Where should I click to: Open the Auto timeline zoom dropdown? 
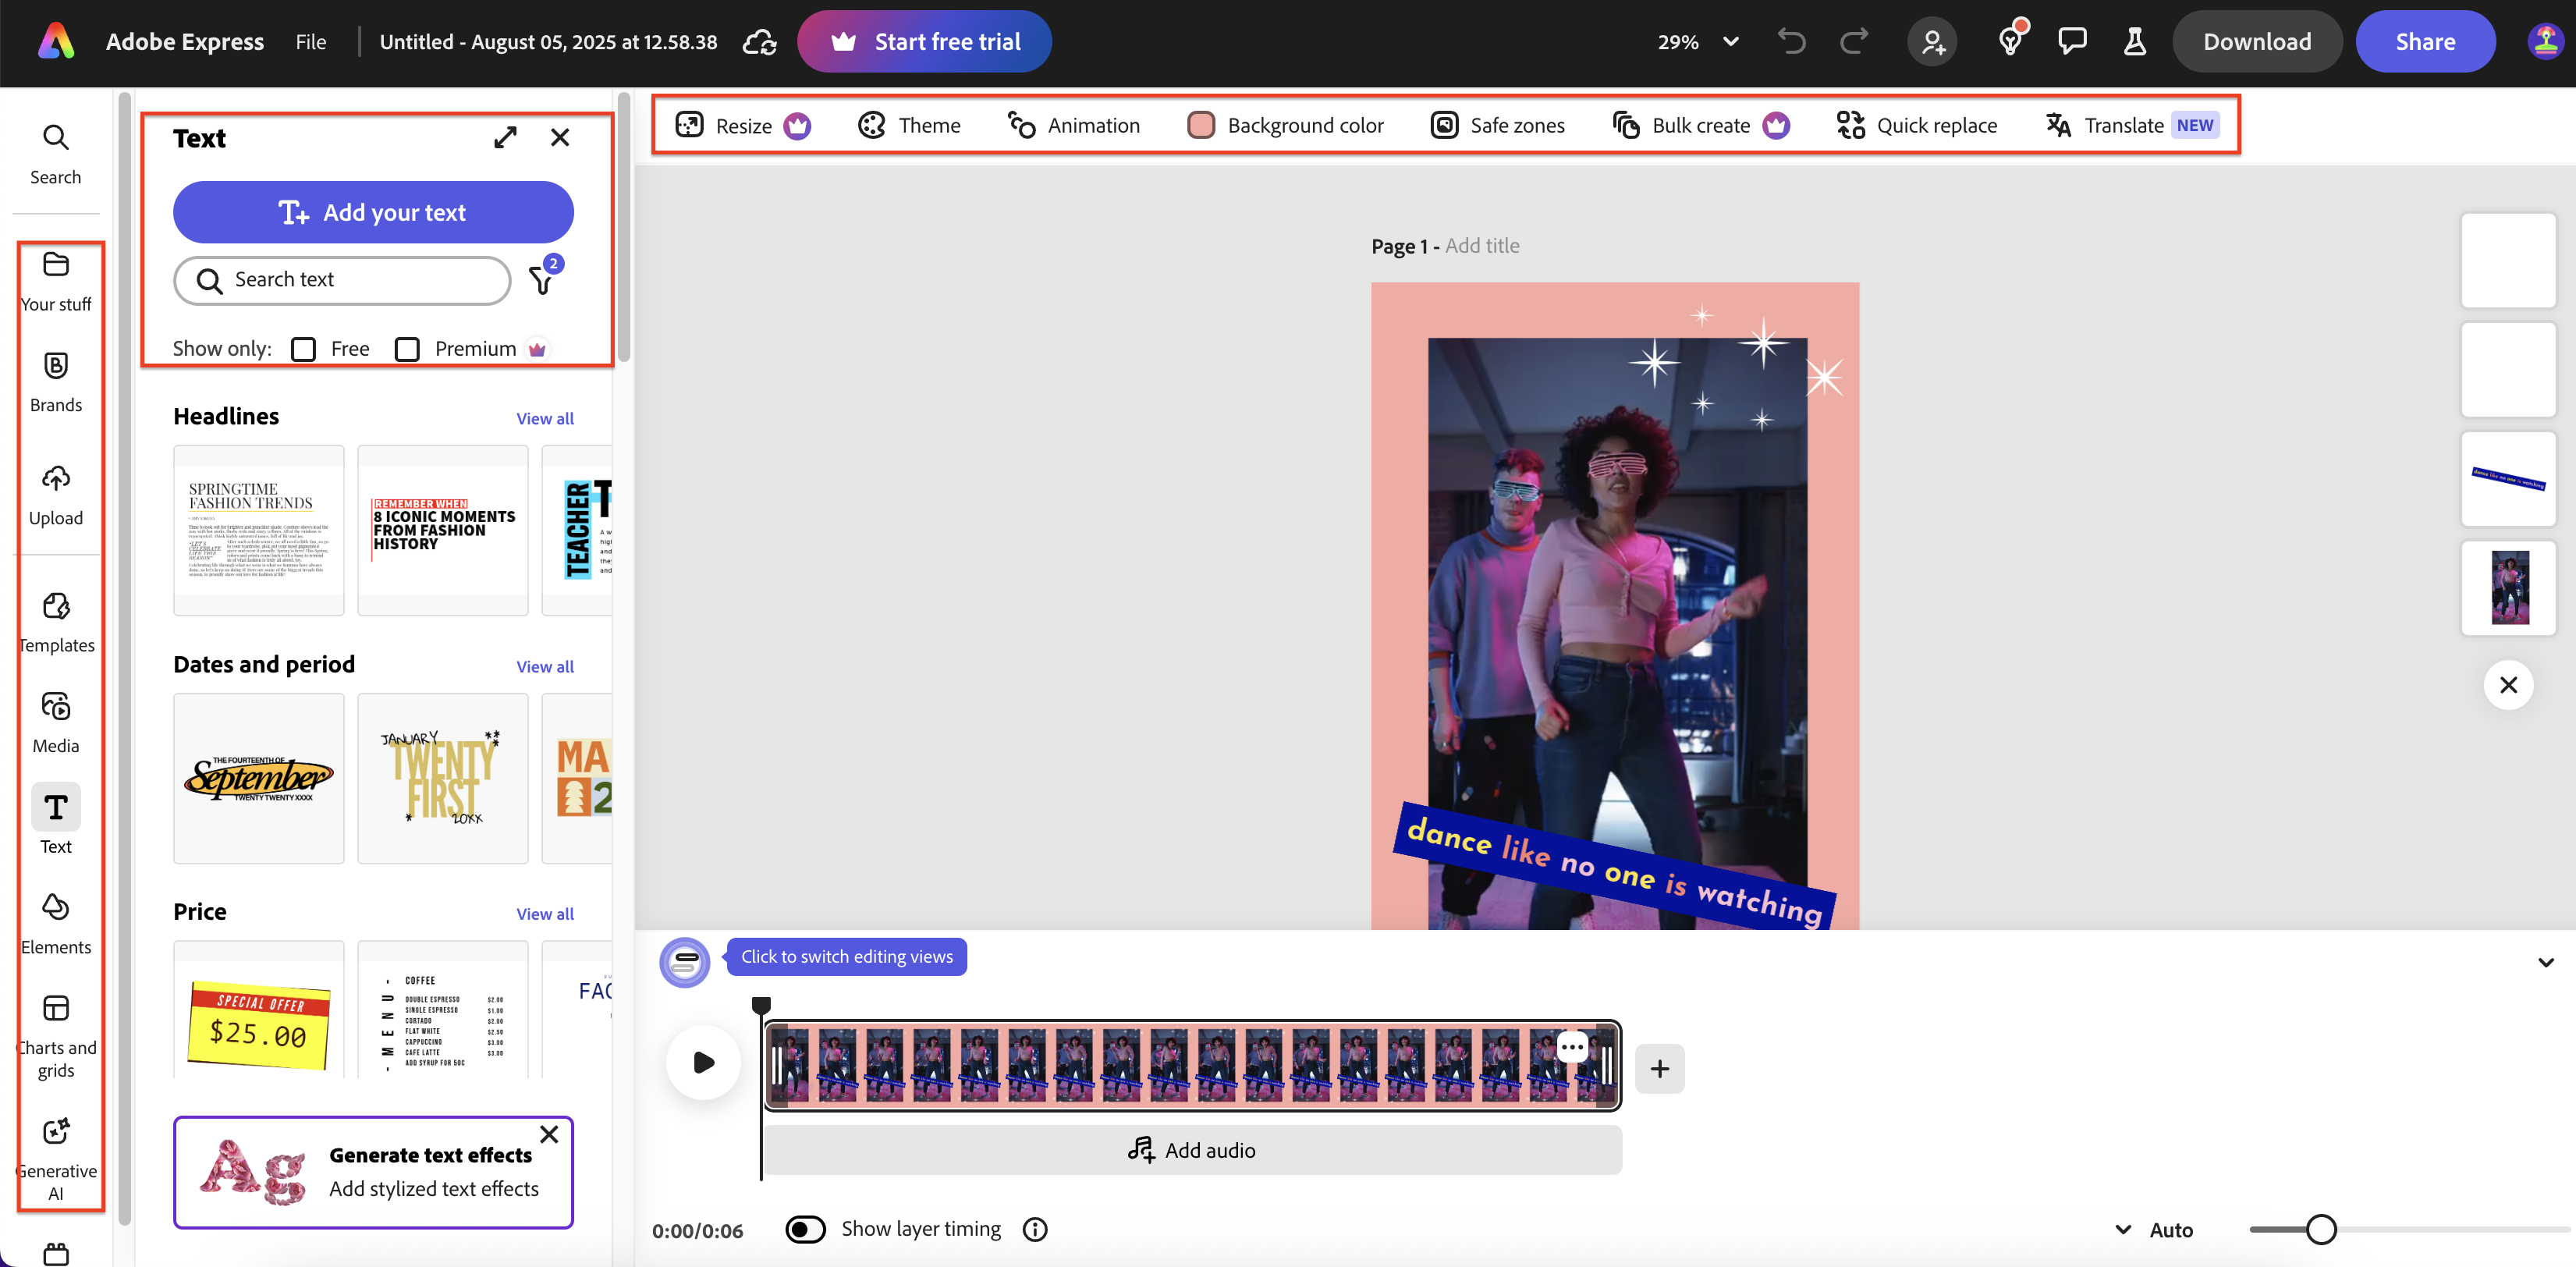(x=2154, y=1230)
